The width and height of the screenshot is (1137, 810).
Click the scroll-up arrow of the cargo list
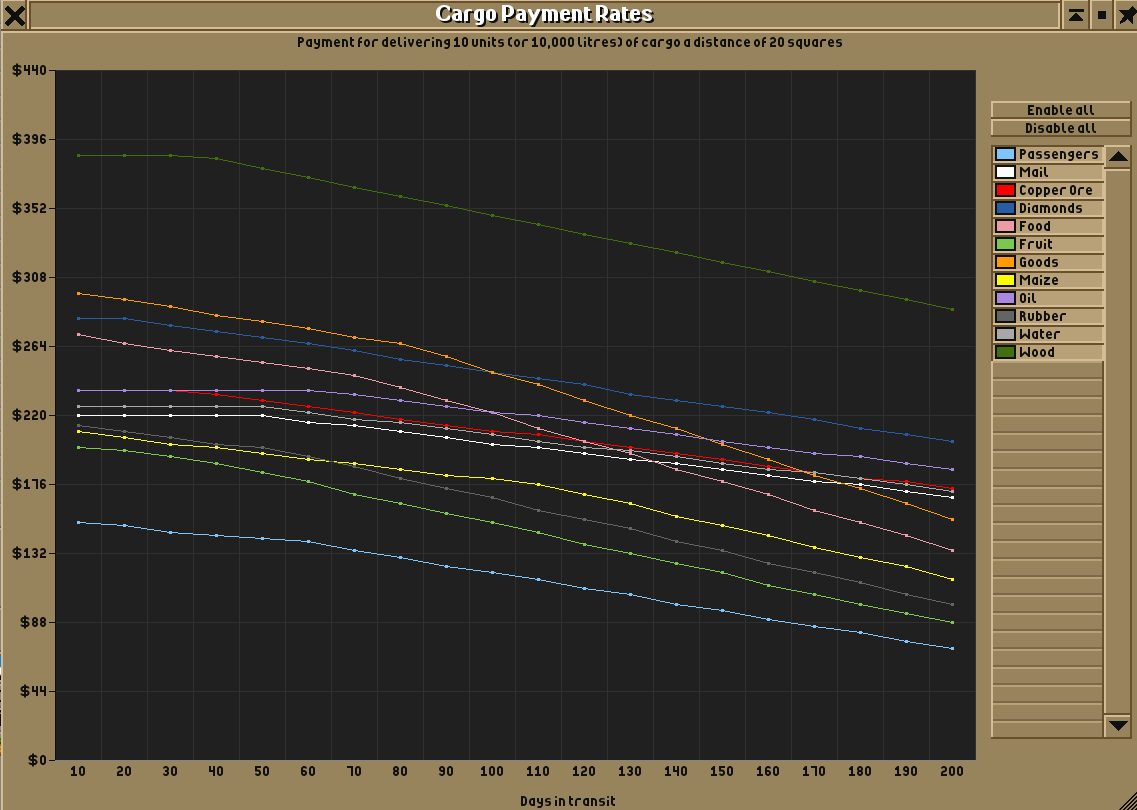(x=1119, y=157)
